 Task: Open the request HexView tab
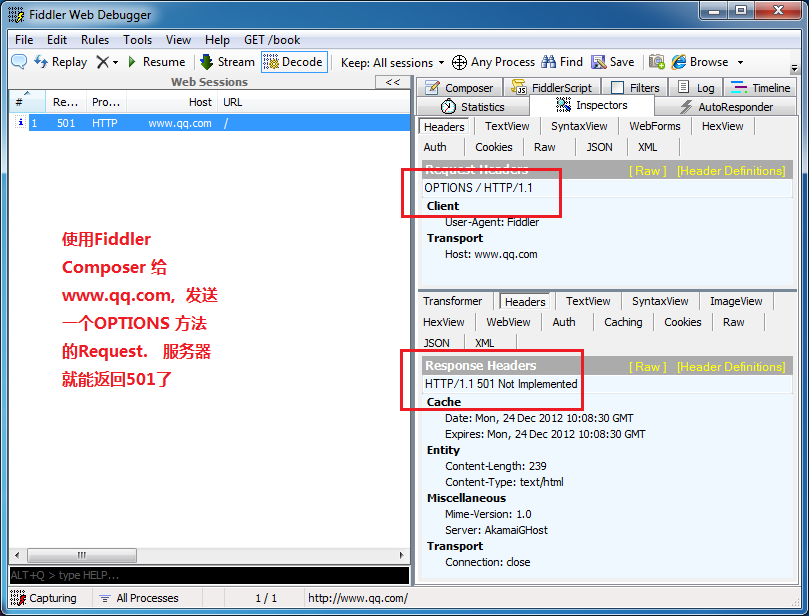(x=722, y=126)
